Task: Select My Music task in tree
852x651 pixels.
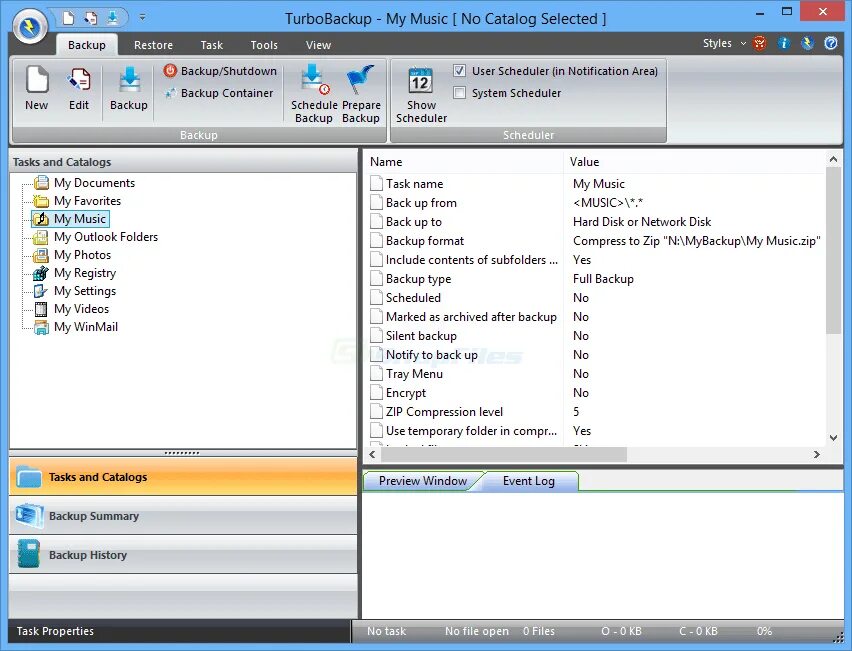Action: coord(79,218)
